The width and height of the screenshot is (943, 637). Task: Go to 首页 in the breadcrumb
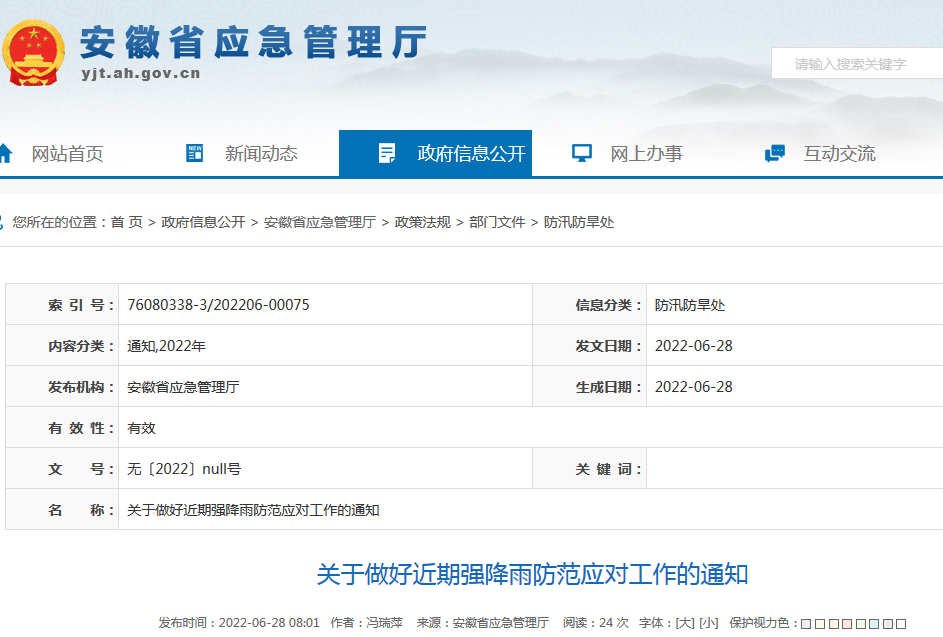127,223
